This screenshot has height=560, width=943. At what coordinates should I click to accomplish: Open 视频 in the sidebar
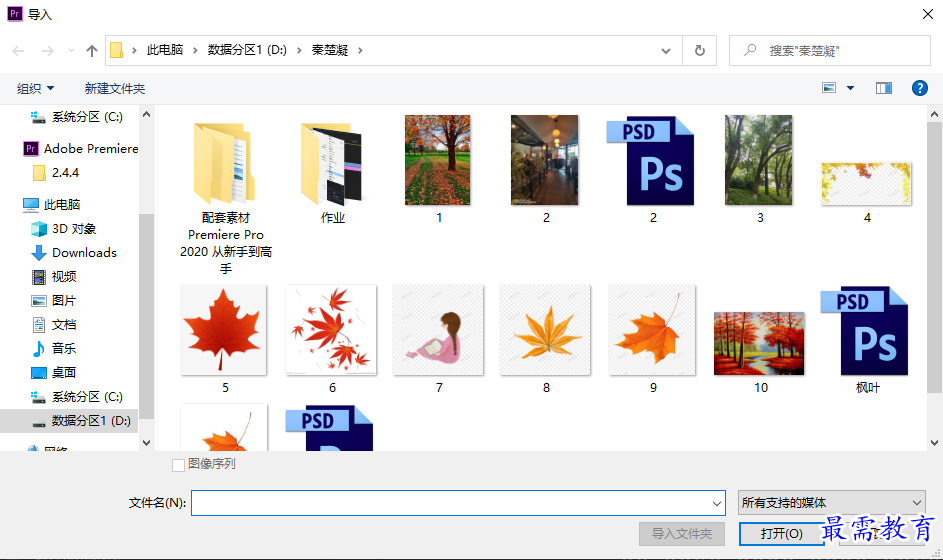tap(54, 277)
